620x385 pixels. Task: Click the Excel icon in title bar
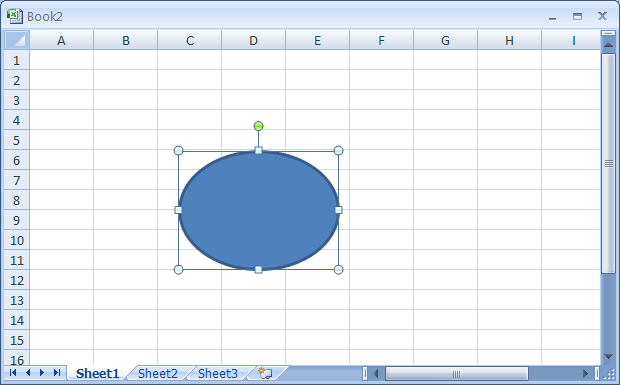15,16
